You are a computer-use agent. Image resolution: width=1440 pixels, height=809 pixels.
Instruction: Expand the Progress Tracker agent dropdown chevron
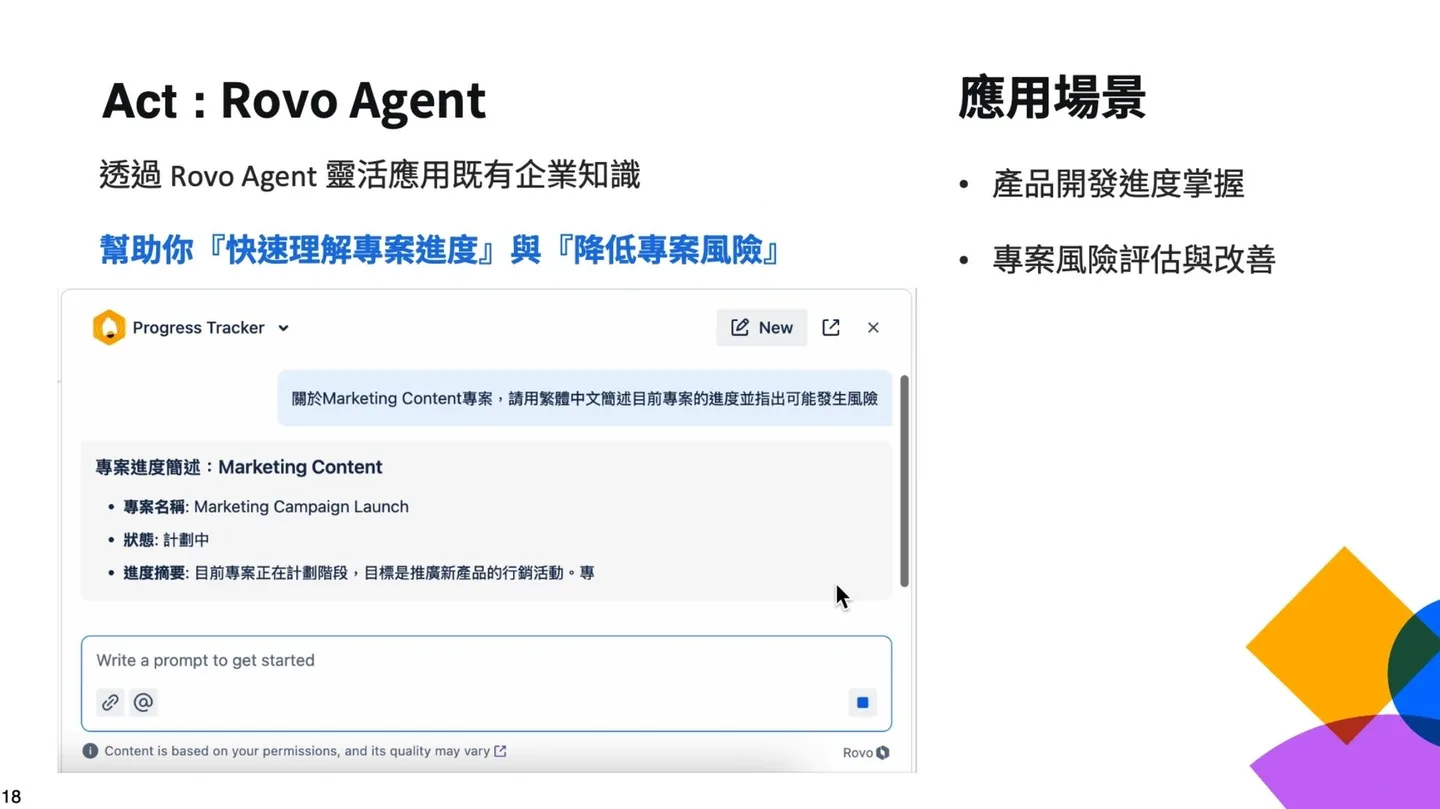pos(283,328)
